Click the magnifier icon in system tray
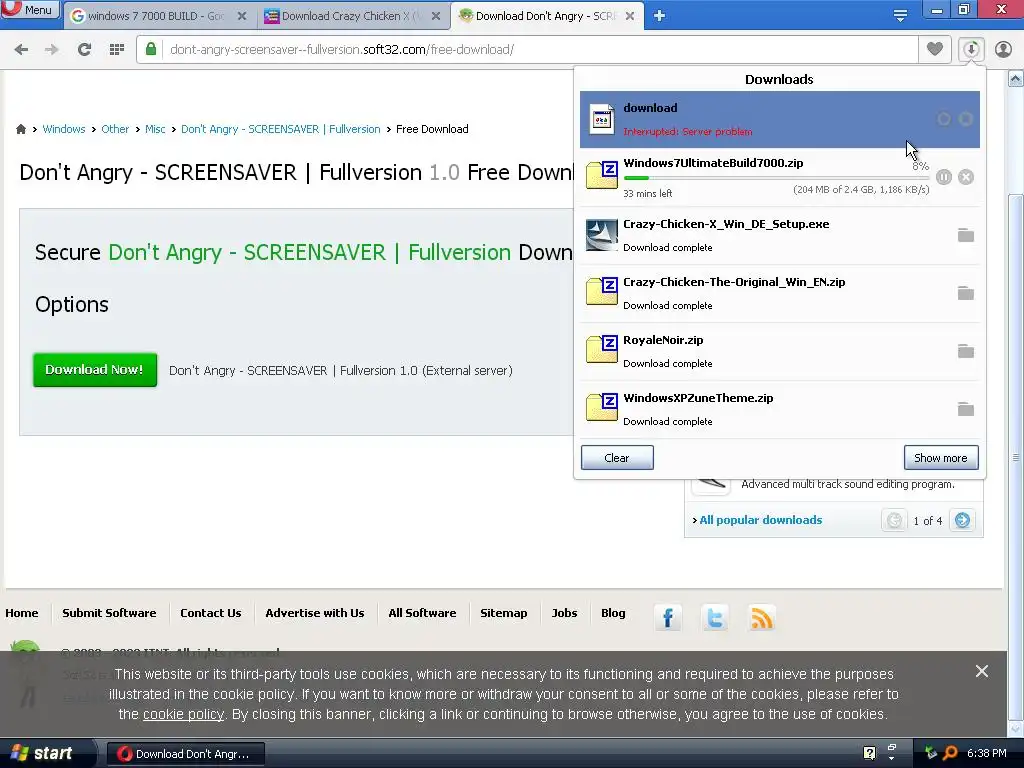Viewport: 1024px width, 768px height. click(950, 753)
